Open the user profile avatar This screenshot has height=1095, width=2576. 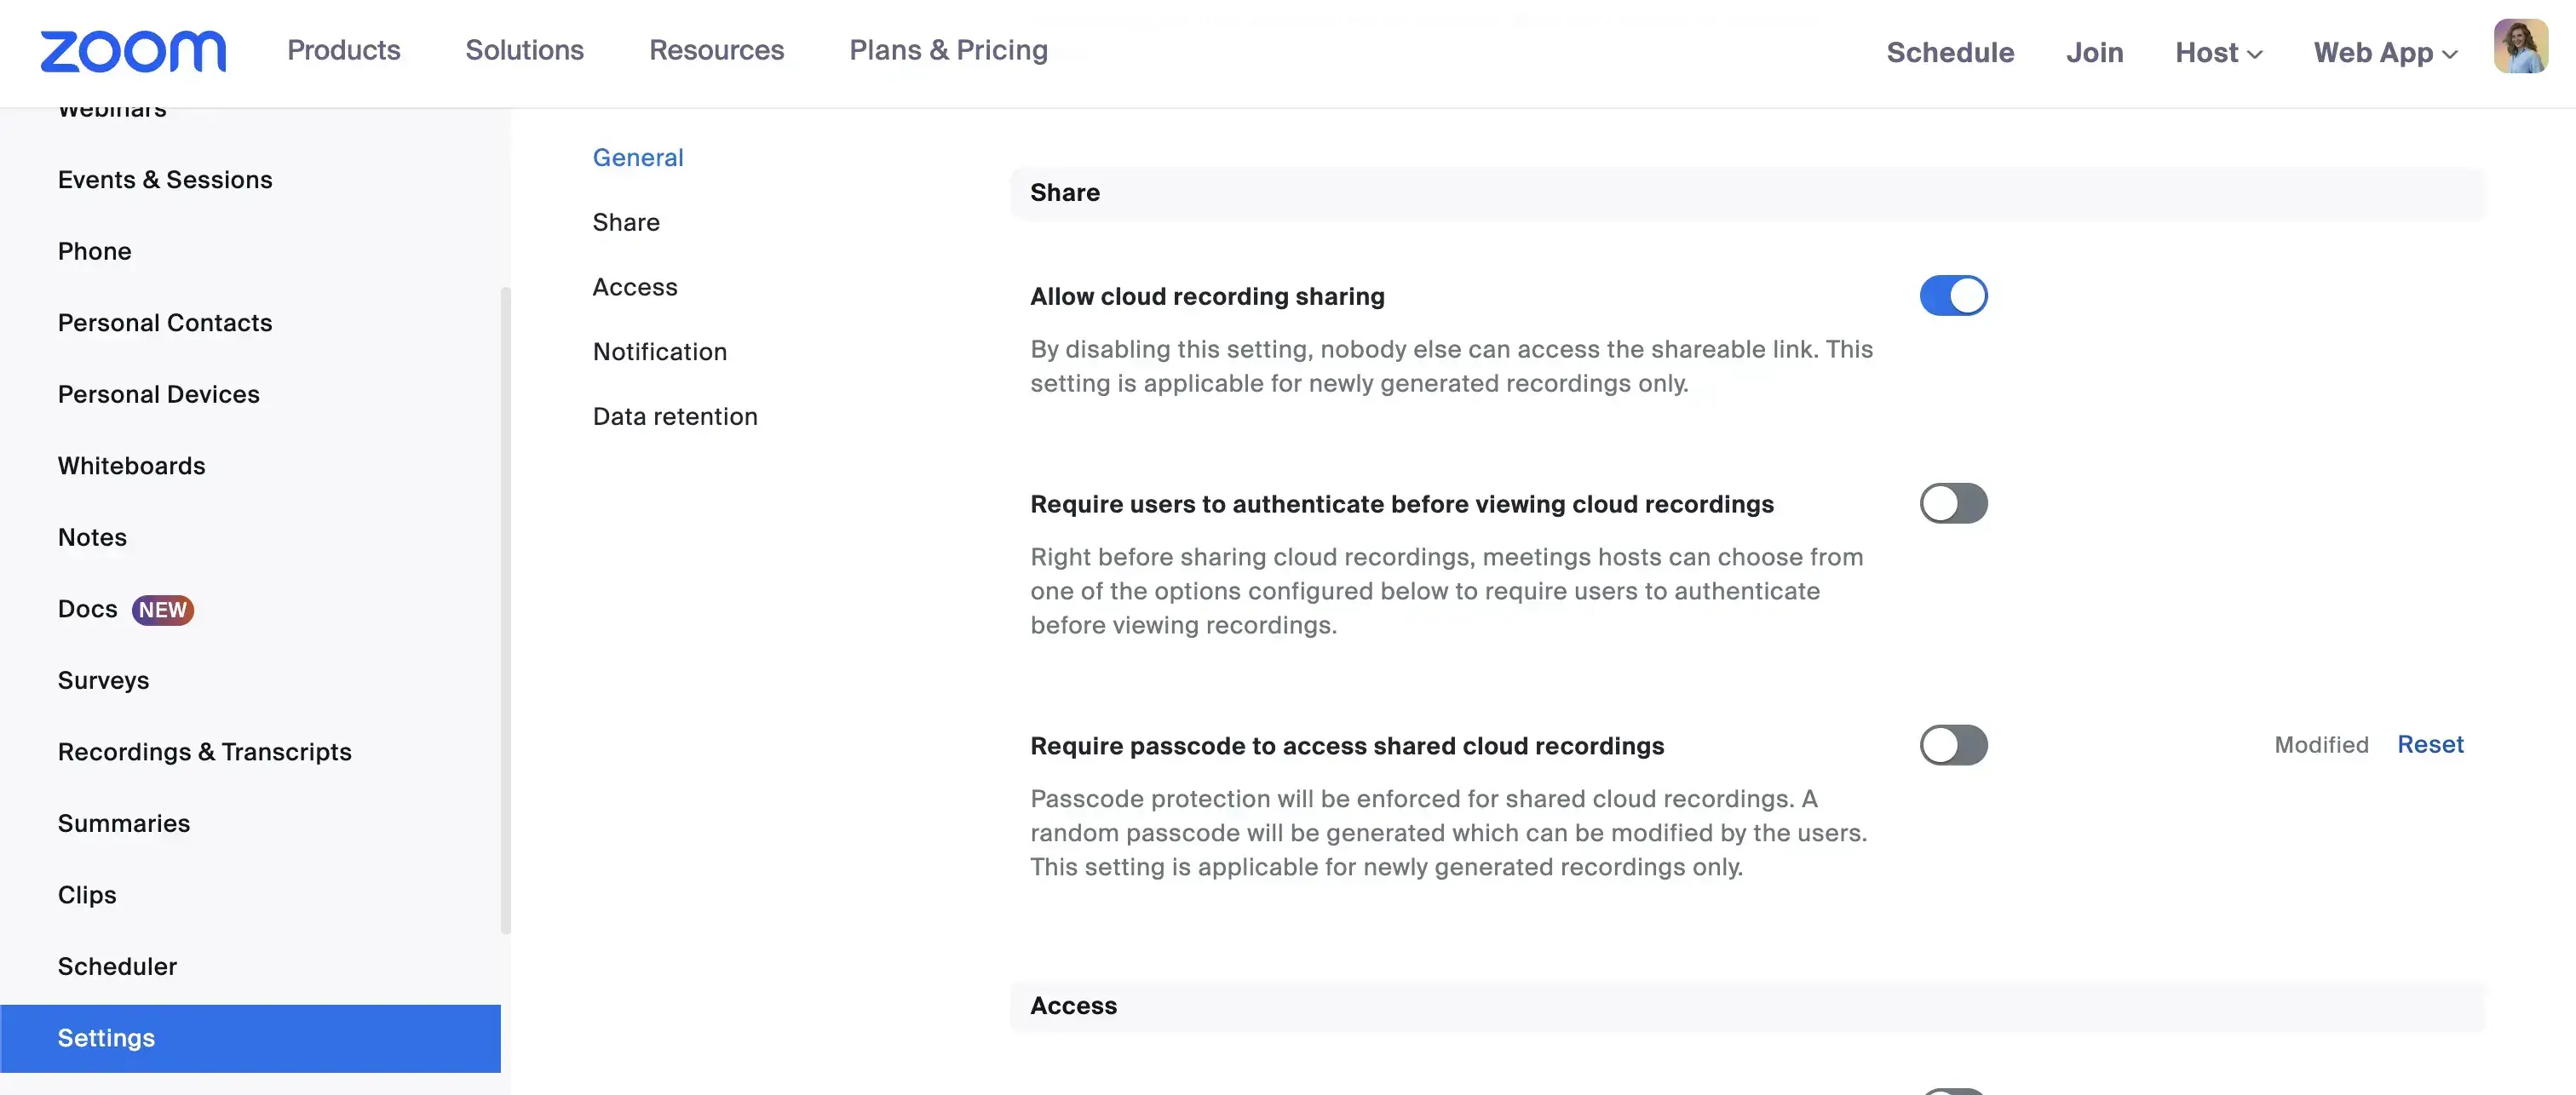coord(2519,47)
